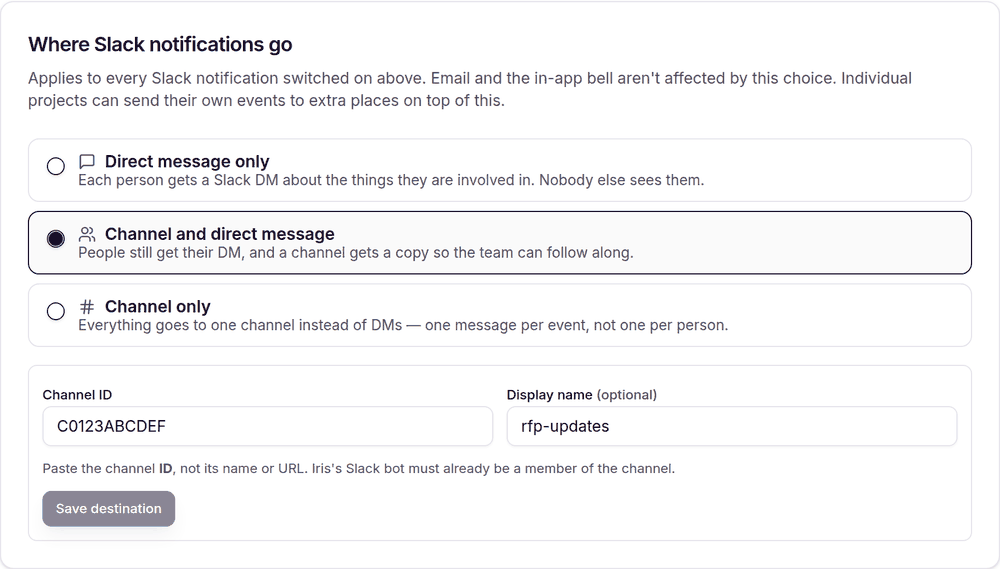The width and height of the screenshot is (1000, 569).
Task: Click the speech bubble icon for Direct message
Action: [87, 161]
